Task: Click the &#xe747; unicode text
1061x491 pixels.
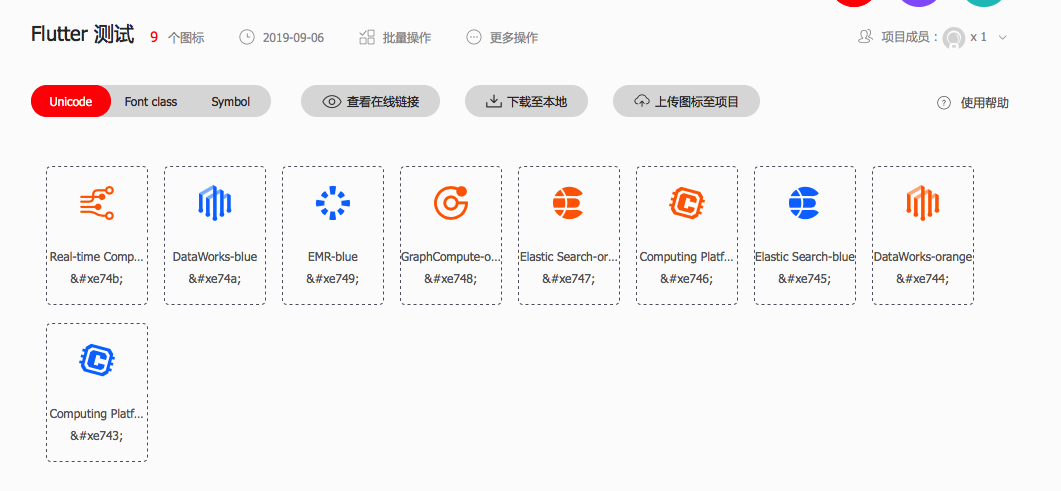Action: point(568,279)
